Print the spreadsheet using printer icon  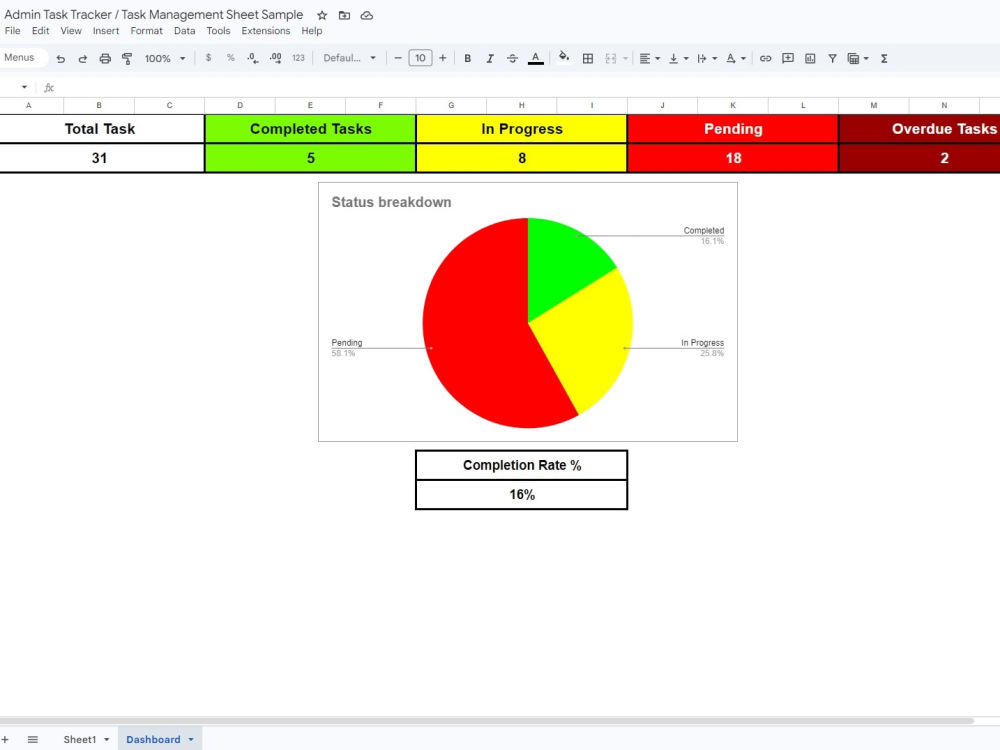[x=105, y=59]
